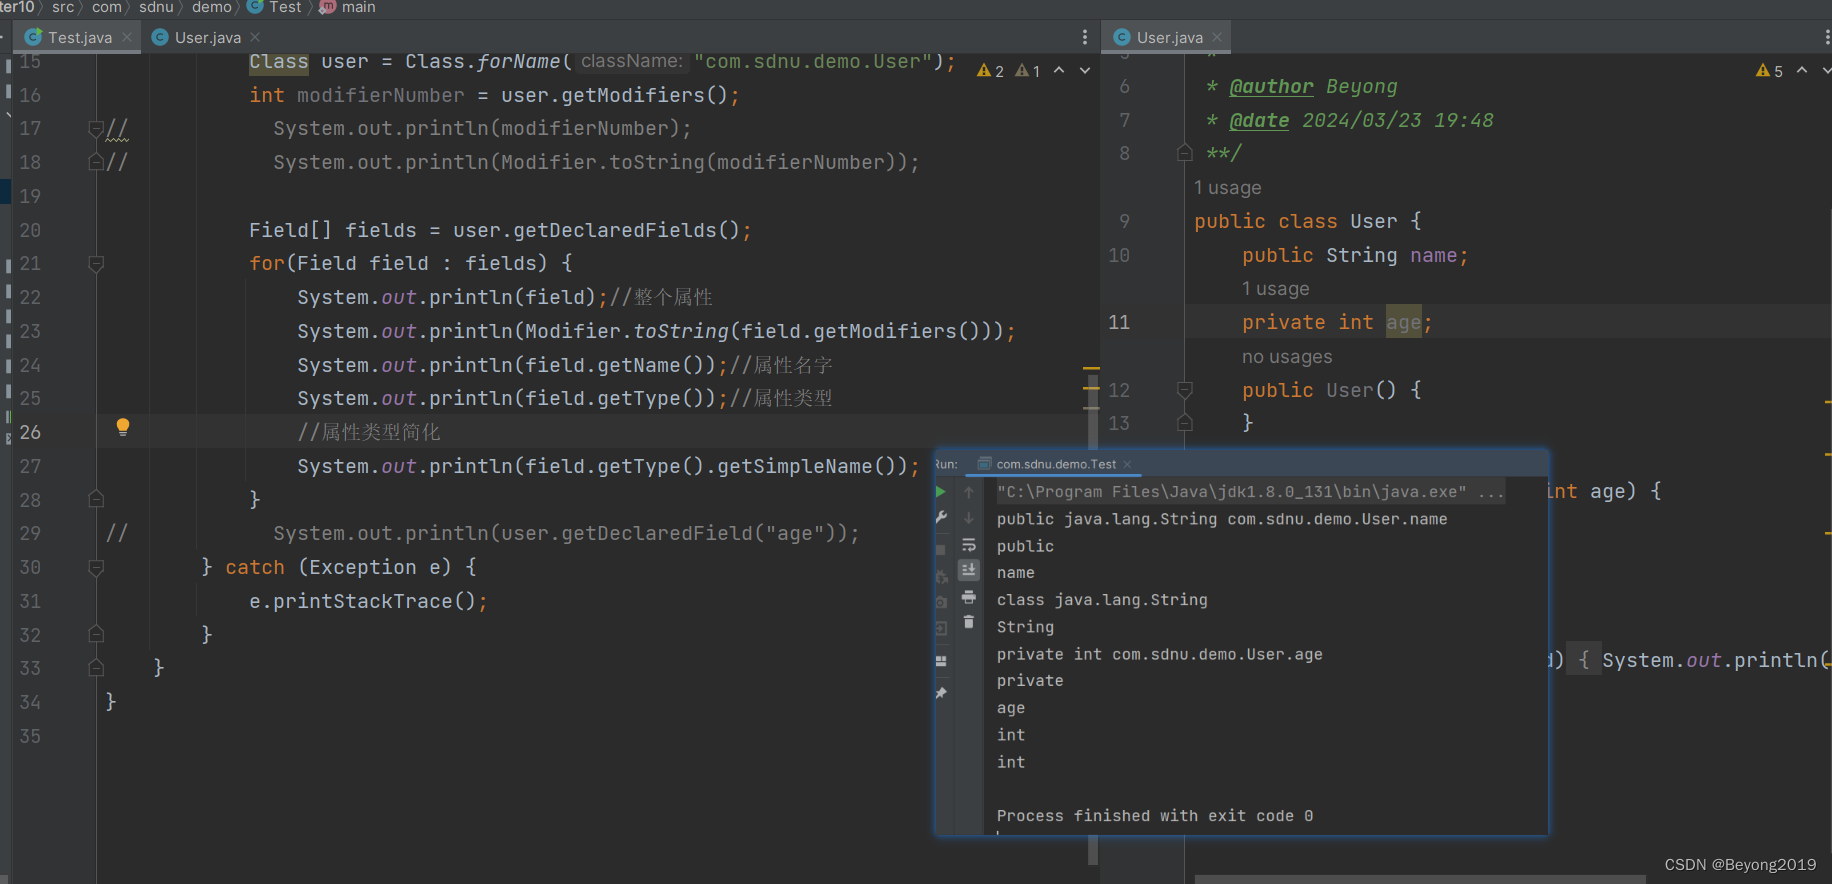This screenshot has width=1832, height=884.
Task: Click highlighted 'age' field in User.java
Action: click(x=1403, y=322)
